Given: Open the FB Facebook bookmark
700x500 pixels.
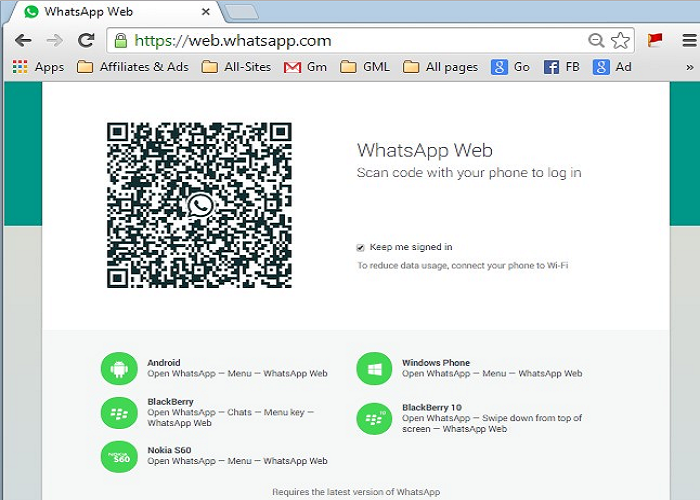Looking at the screenshot, I should tap(562, 67).
